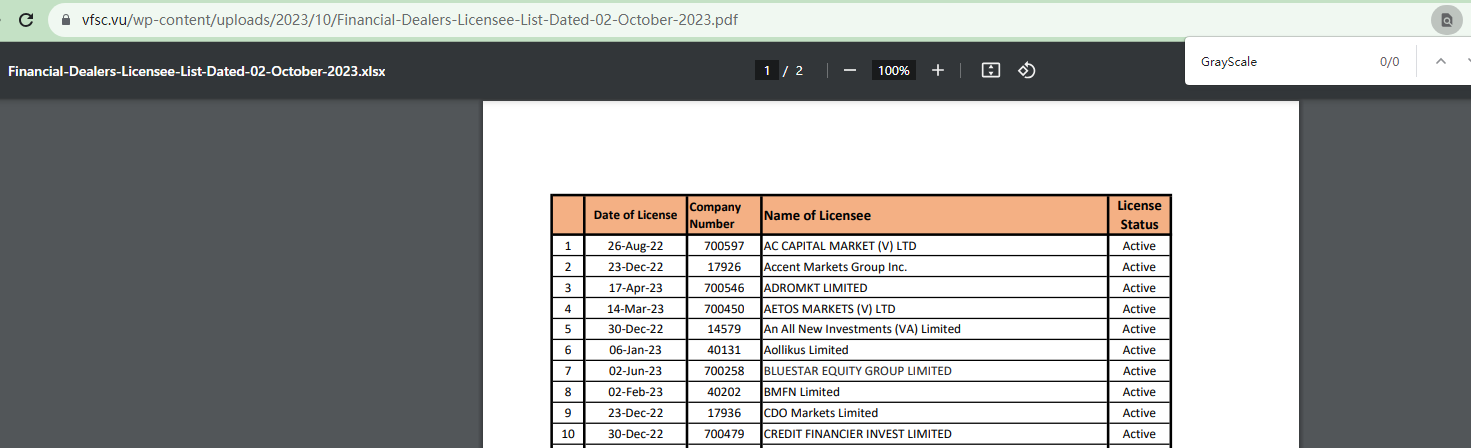Click the GrayScale find text field
This screenshot has height=448, width=1471.
[x=1280, y=61]
